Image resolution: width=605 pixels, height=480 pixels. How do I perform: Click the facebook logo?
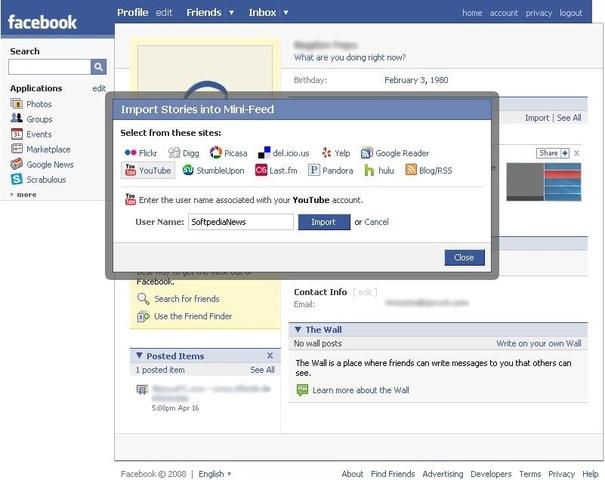[x=42, y=22]
